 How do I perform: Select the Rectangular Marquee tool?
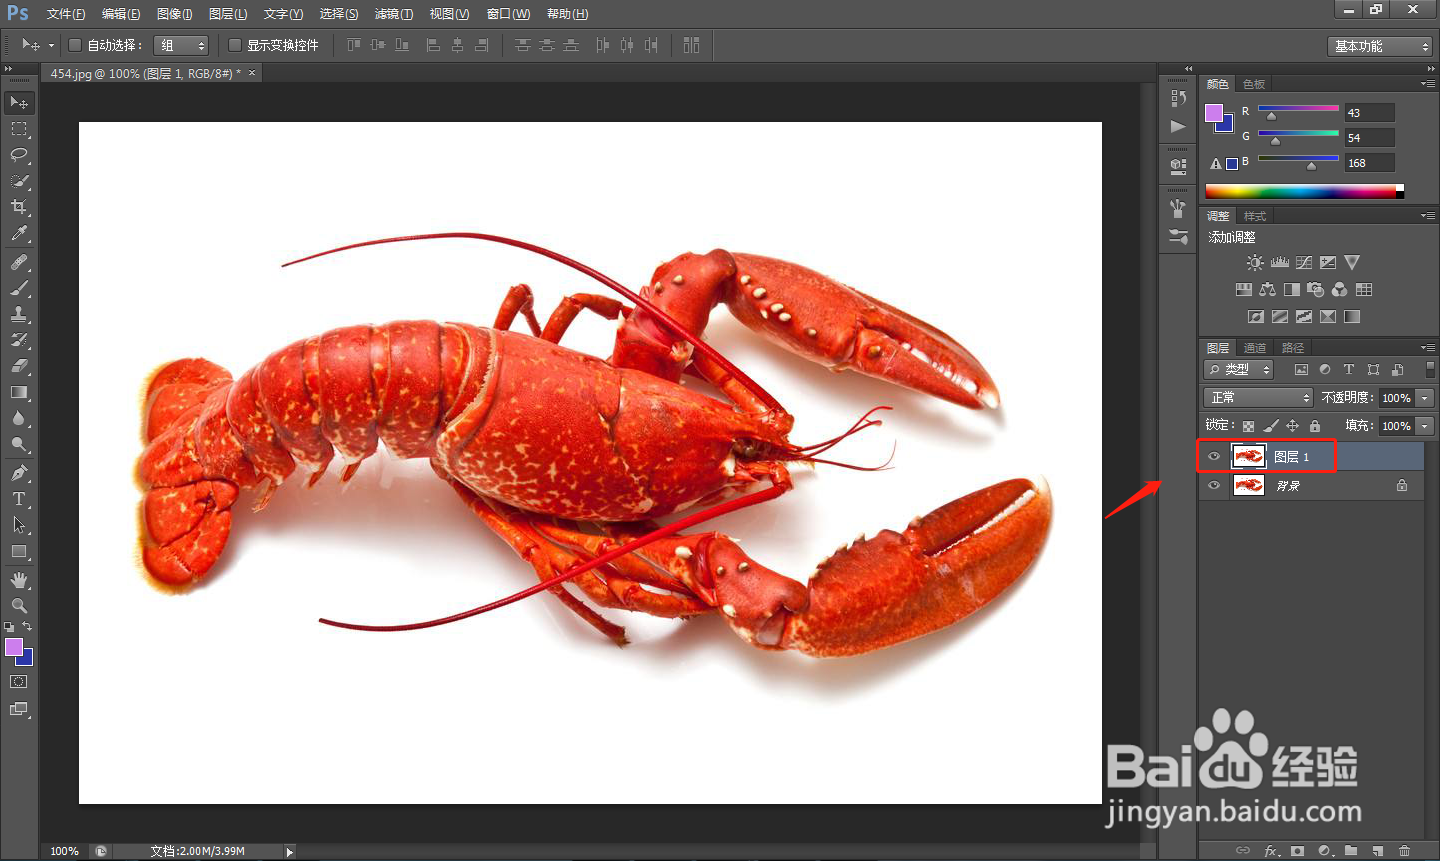[19, 129]
